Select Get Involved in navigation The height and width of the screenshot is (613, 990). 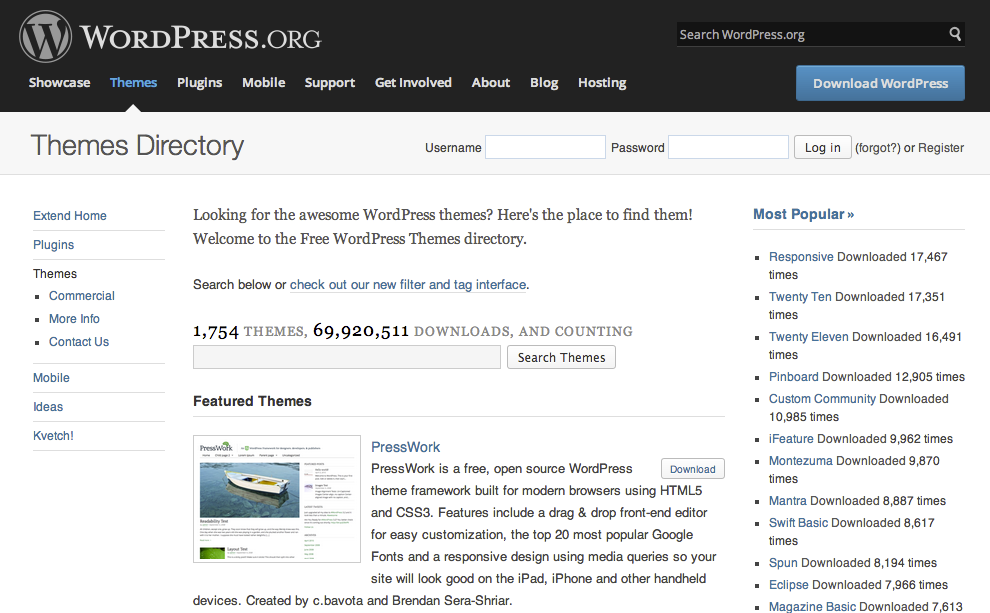(x=413, y=83)
